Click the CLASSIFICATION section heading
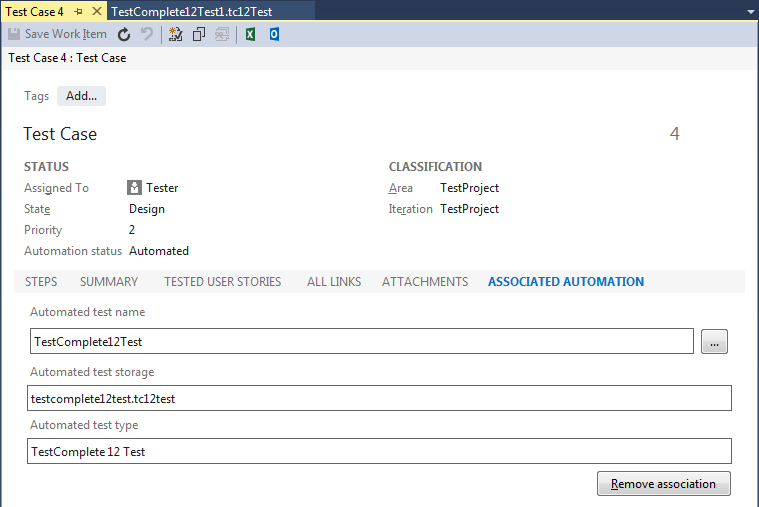 tap(435, 167)
